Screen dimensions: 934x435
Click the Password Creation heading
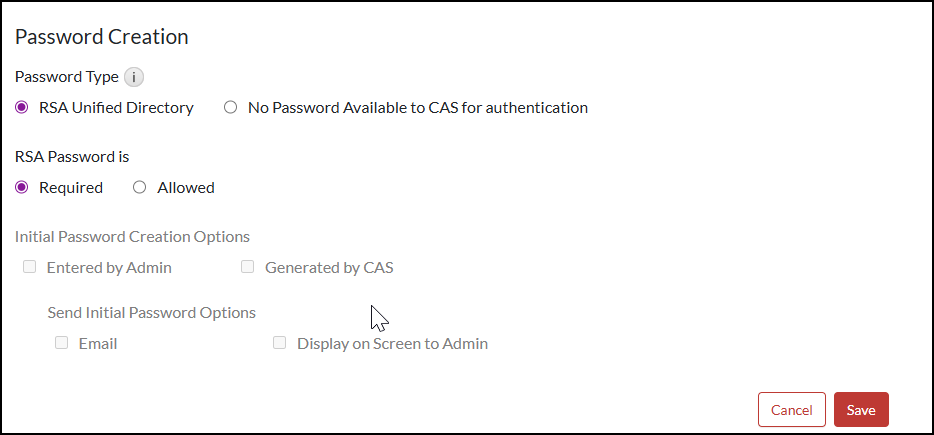point(102,37)
